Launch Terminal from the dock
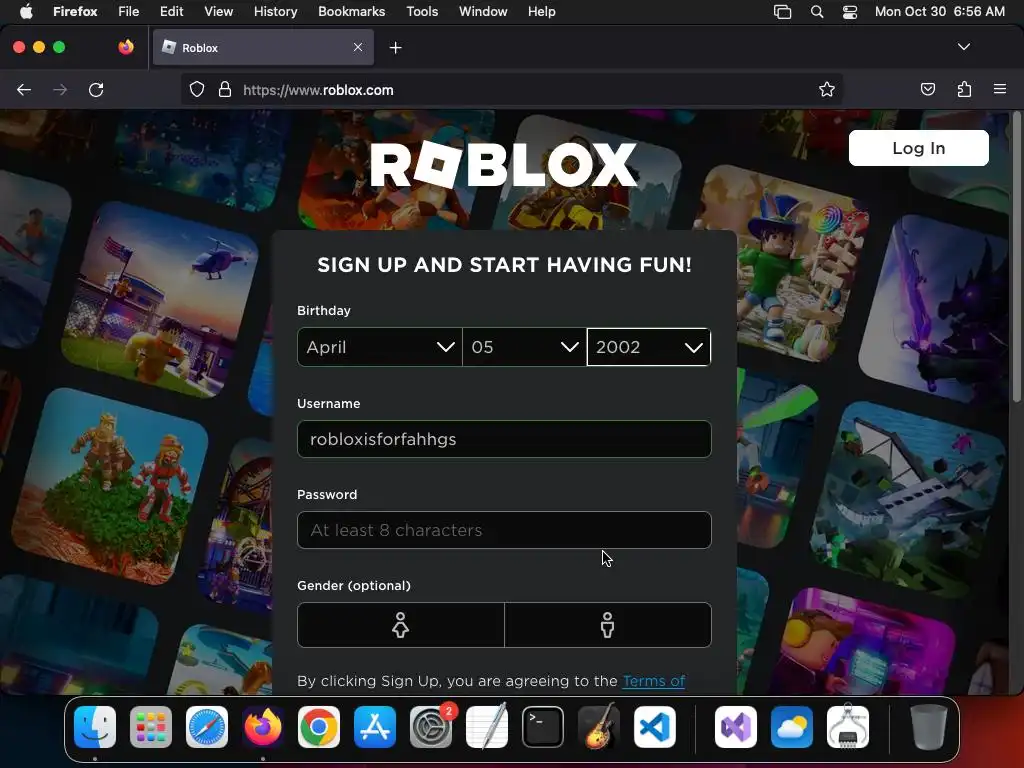Image resolution: width=1024 pixels, height=768 pixels. click(543, 727)
